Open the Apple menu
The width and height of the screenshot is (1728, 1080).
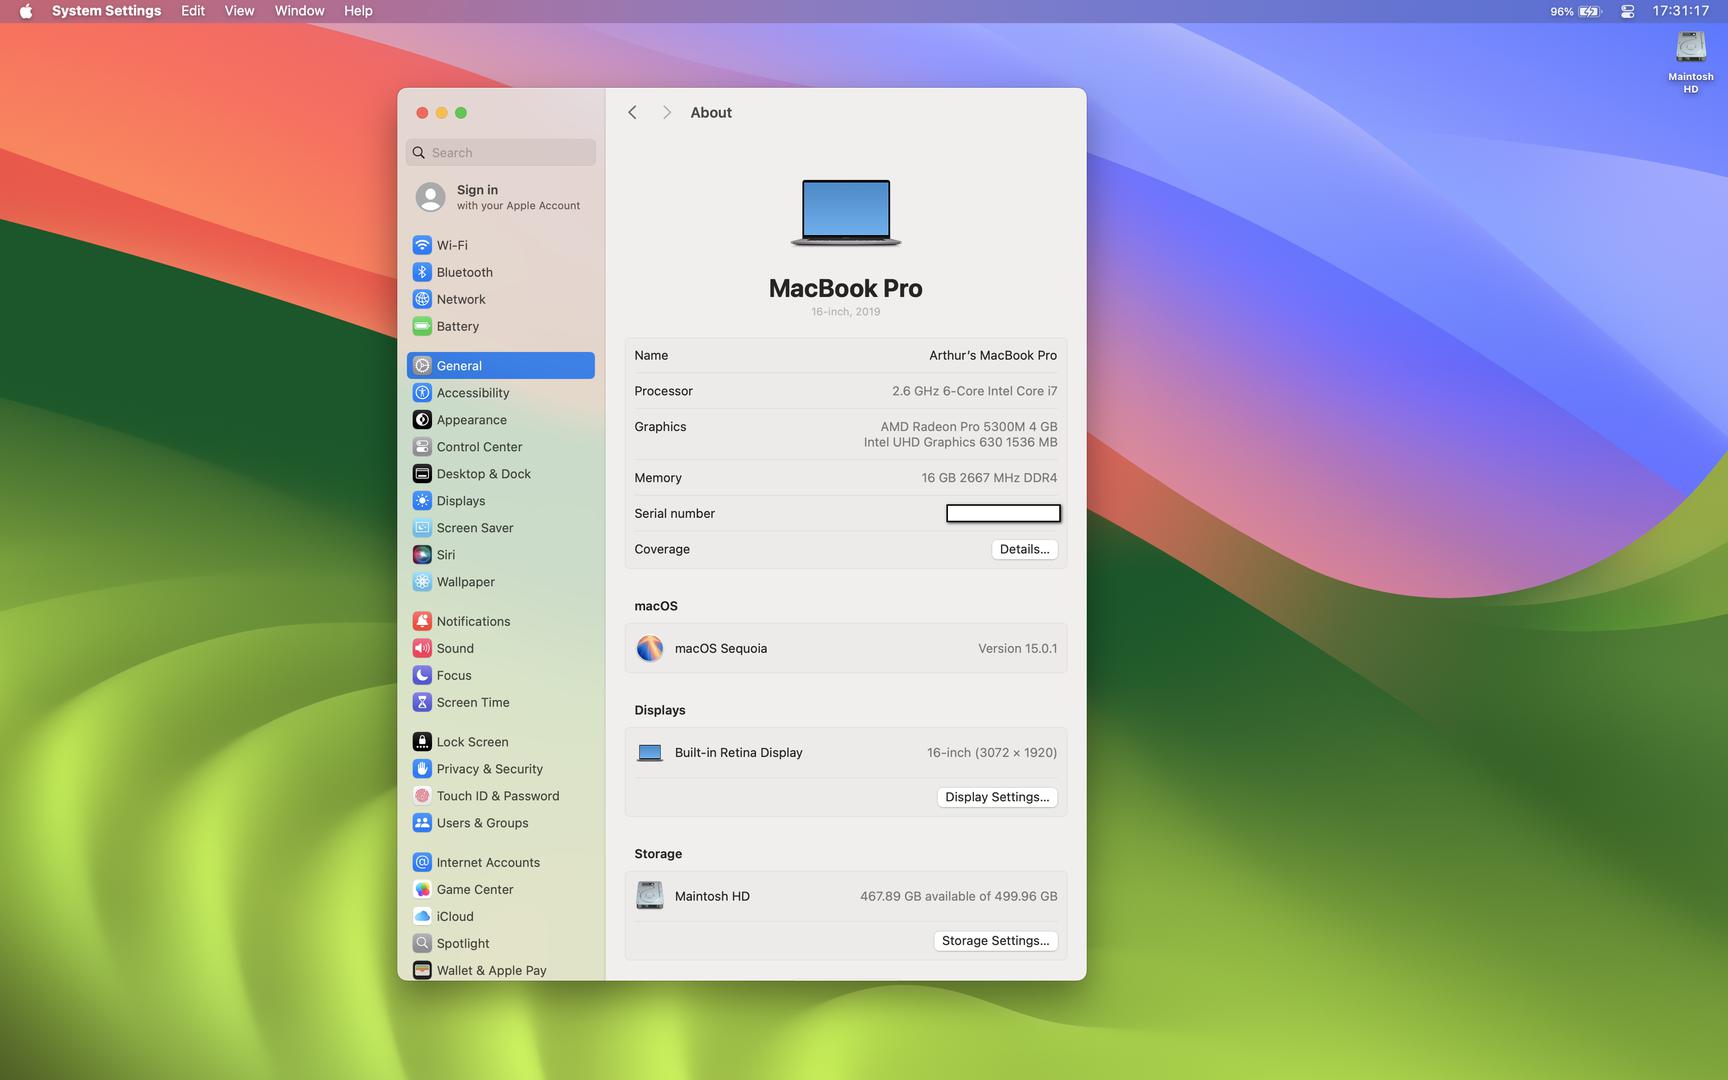26,11
